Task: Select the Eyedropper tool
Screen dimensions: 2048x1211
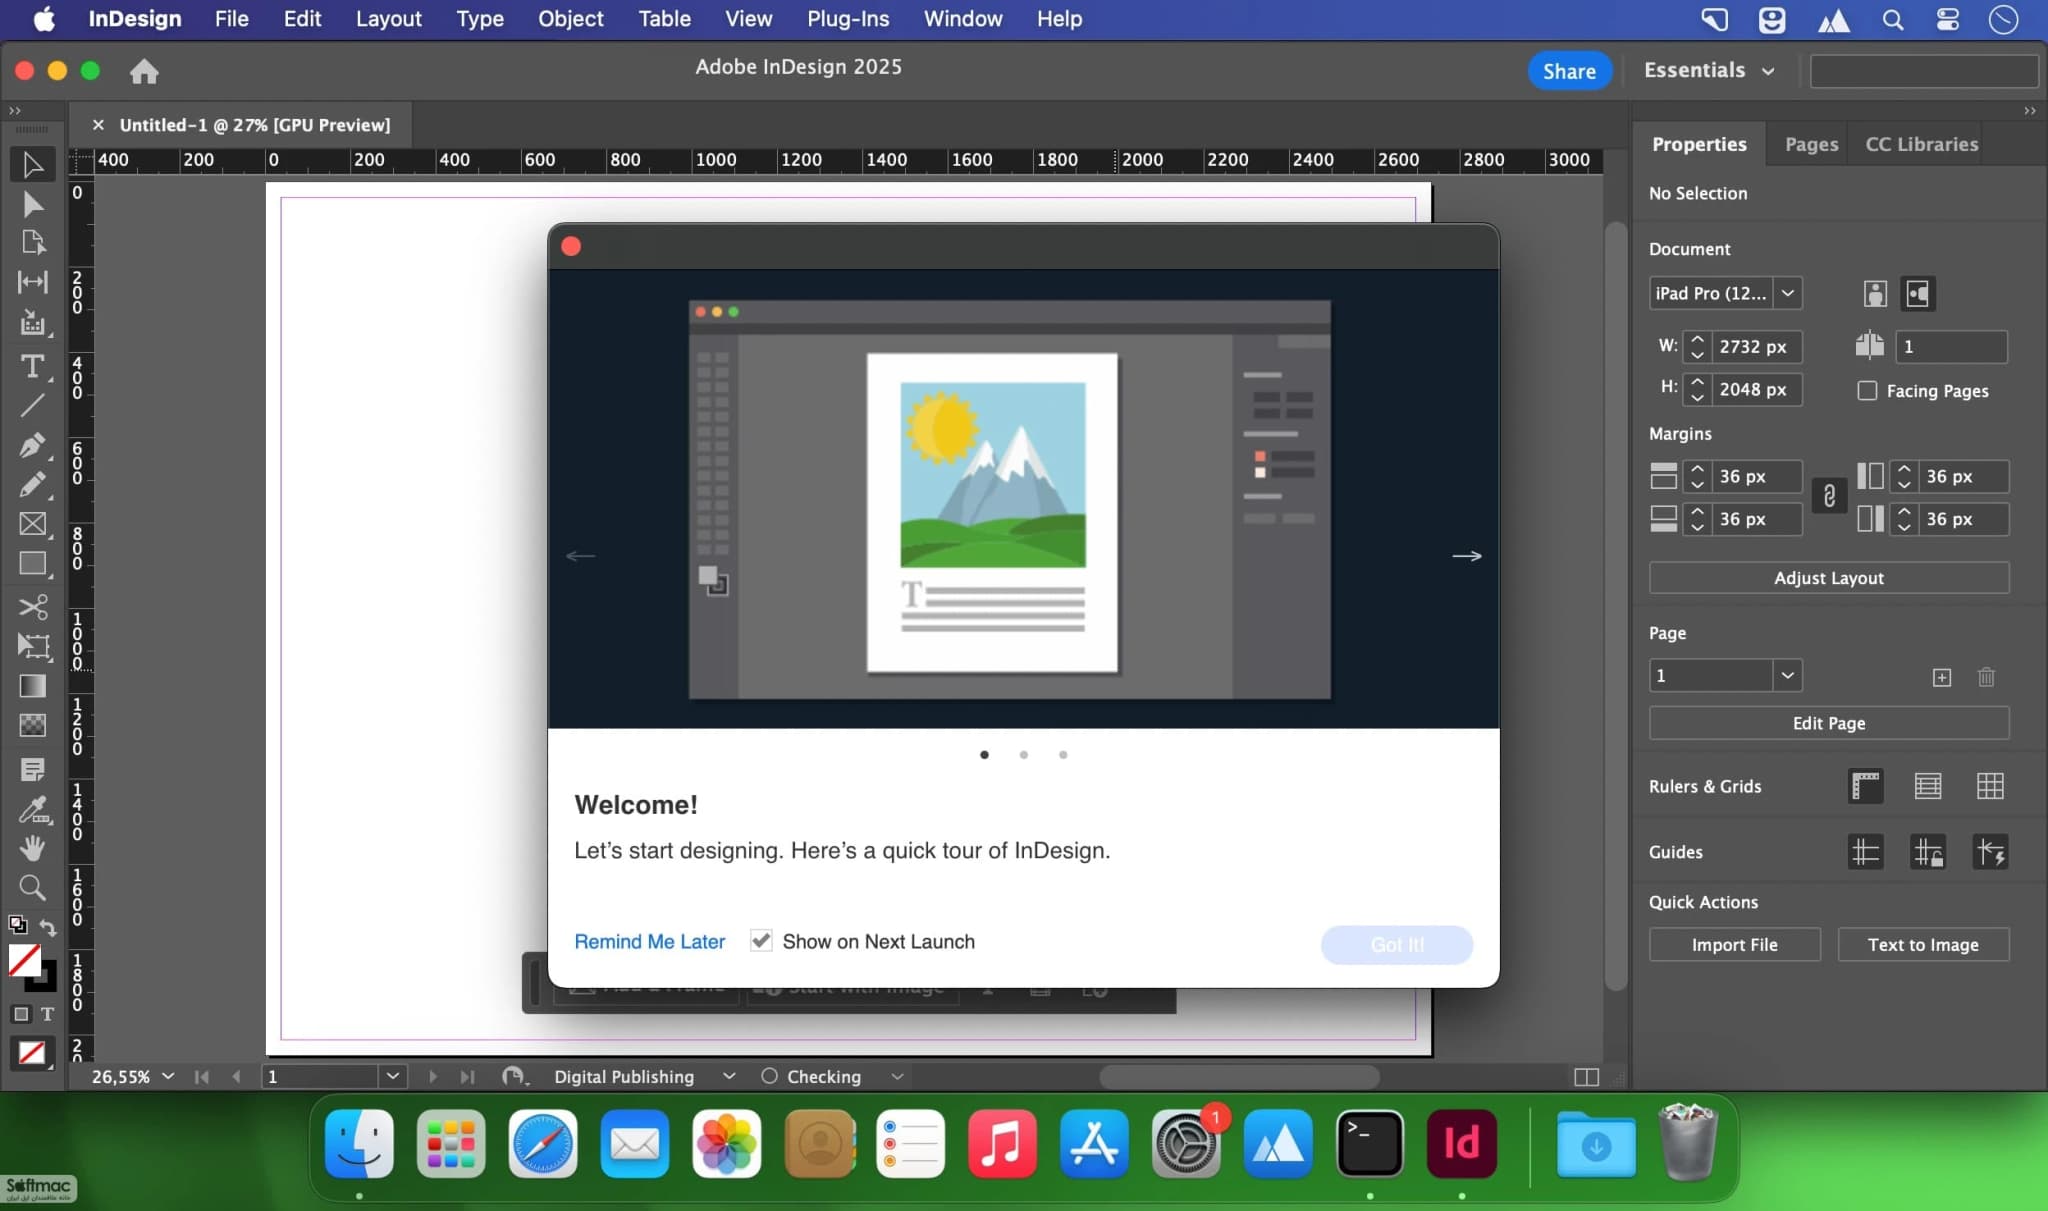Action: [x=32, y=809]
